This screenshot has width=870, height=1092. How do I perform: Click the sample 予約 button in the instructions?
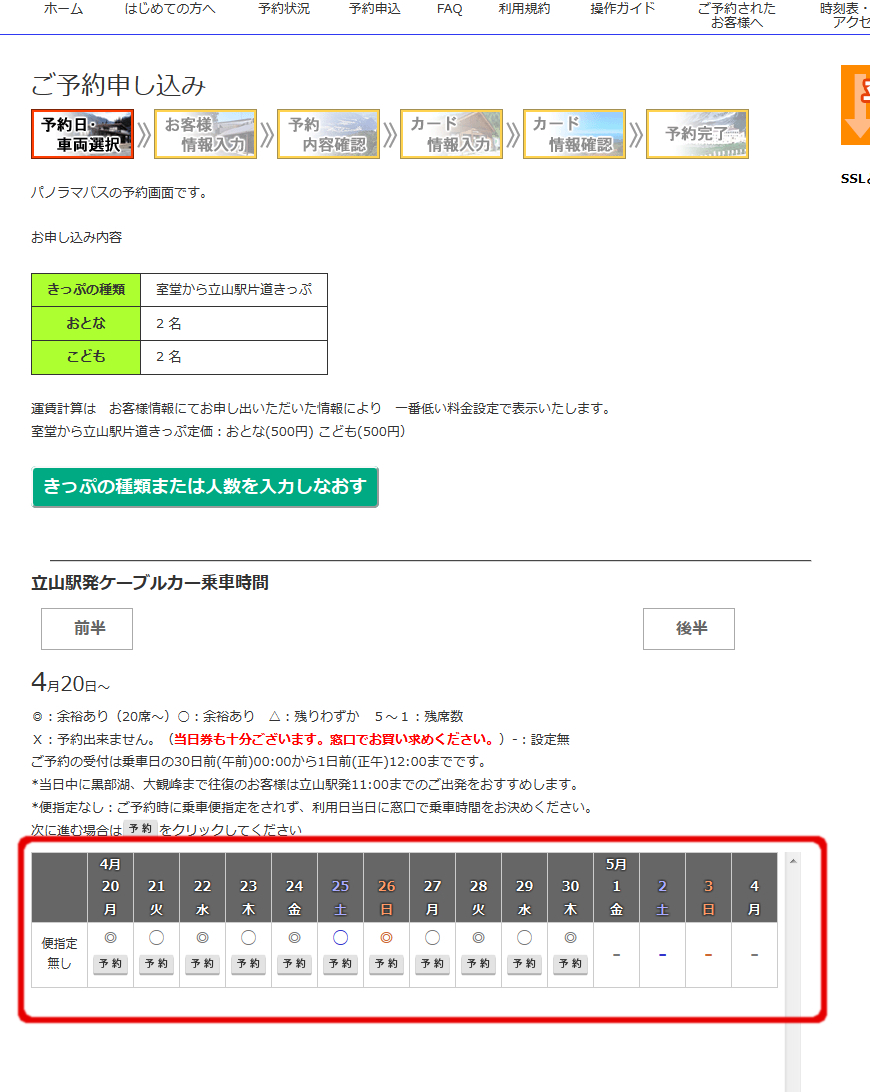(140, 828)
